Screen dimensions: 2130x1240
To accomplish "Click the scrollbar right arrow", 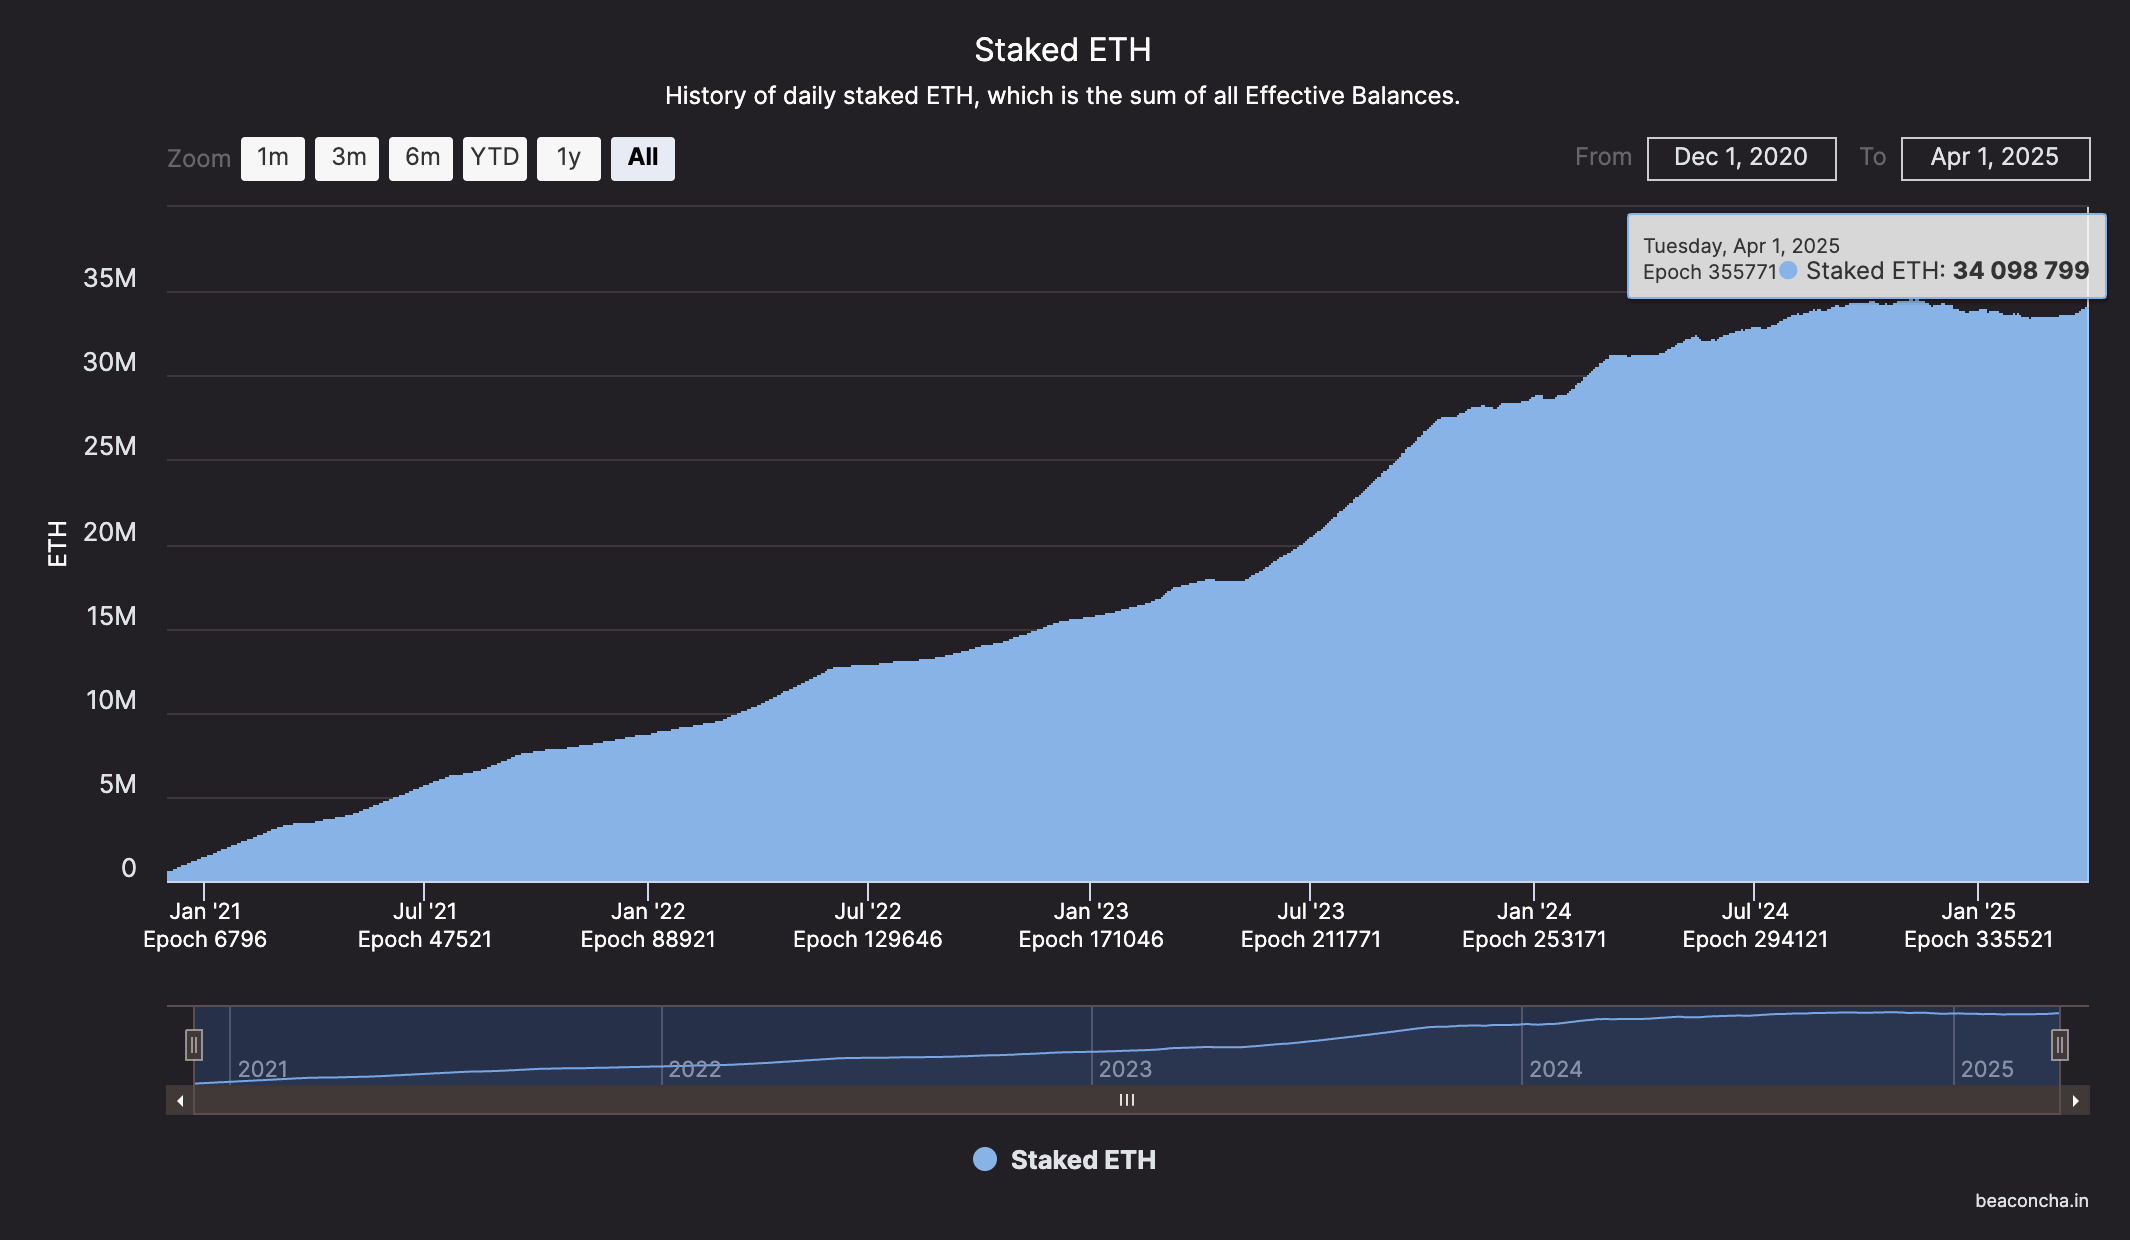I will tap(2076, 1100).
